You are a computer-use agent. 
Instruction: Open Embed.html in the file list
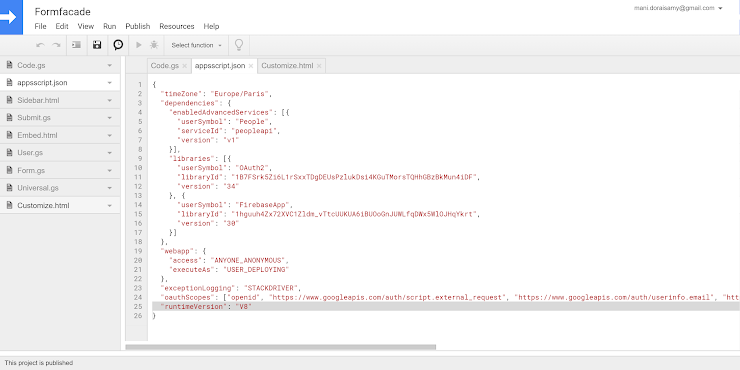coord(60,135)
